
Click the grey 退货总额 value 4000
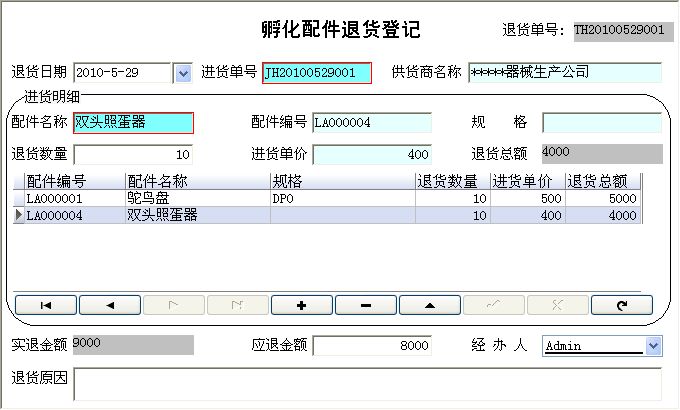coord(602,154)
